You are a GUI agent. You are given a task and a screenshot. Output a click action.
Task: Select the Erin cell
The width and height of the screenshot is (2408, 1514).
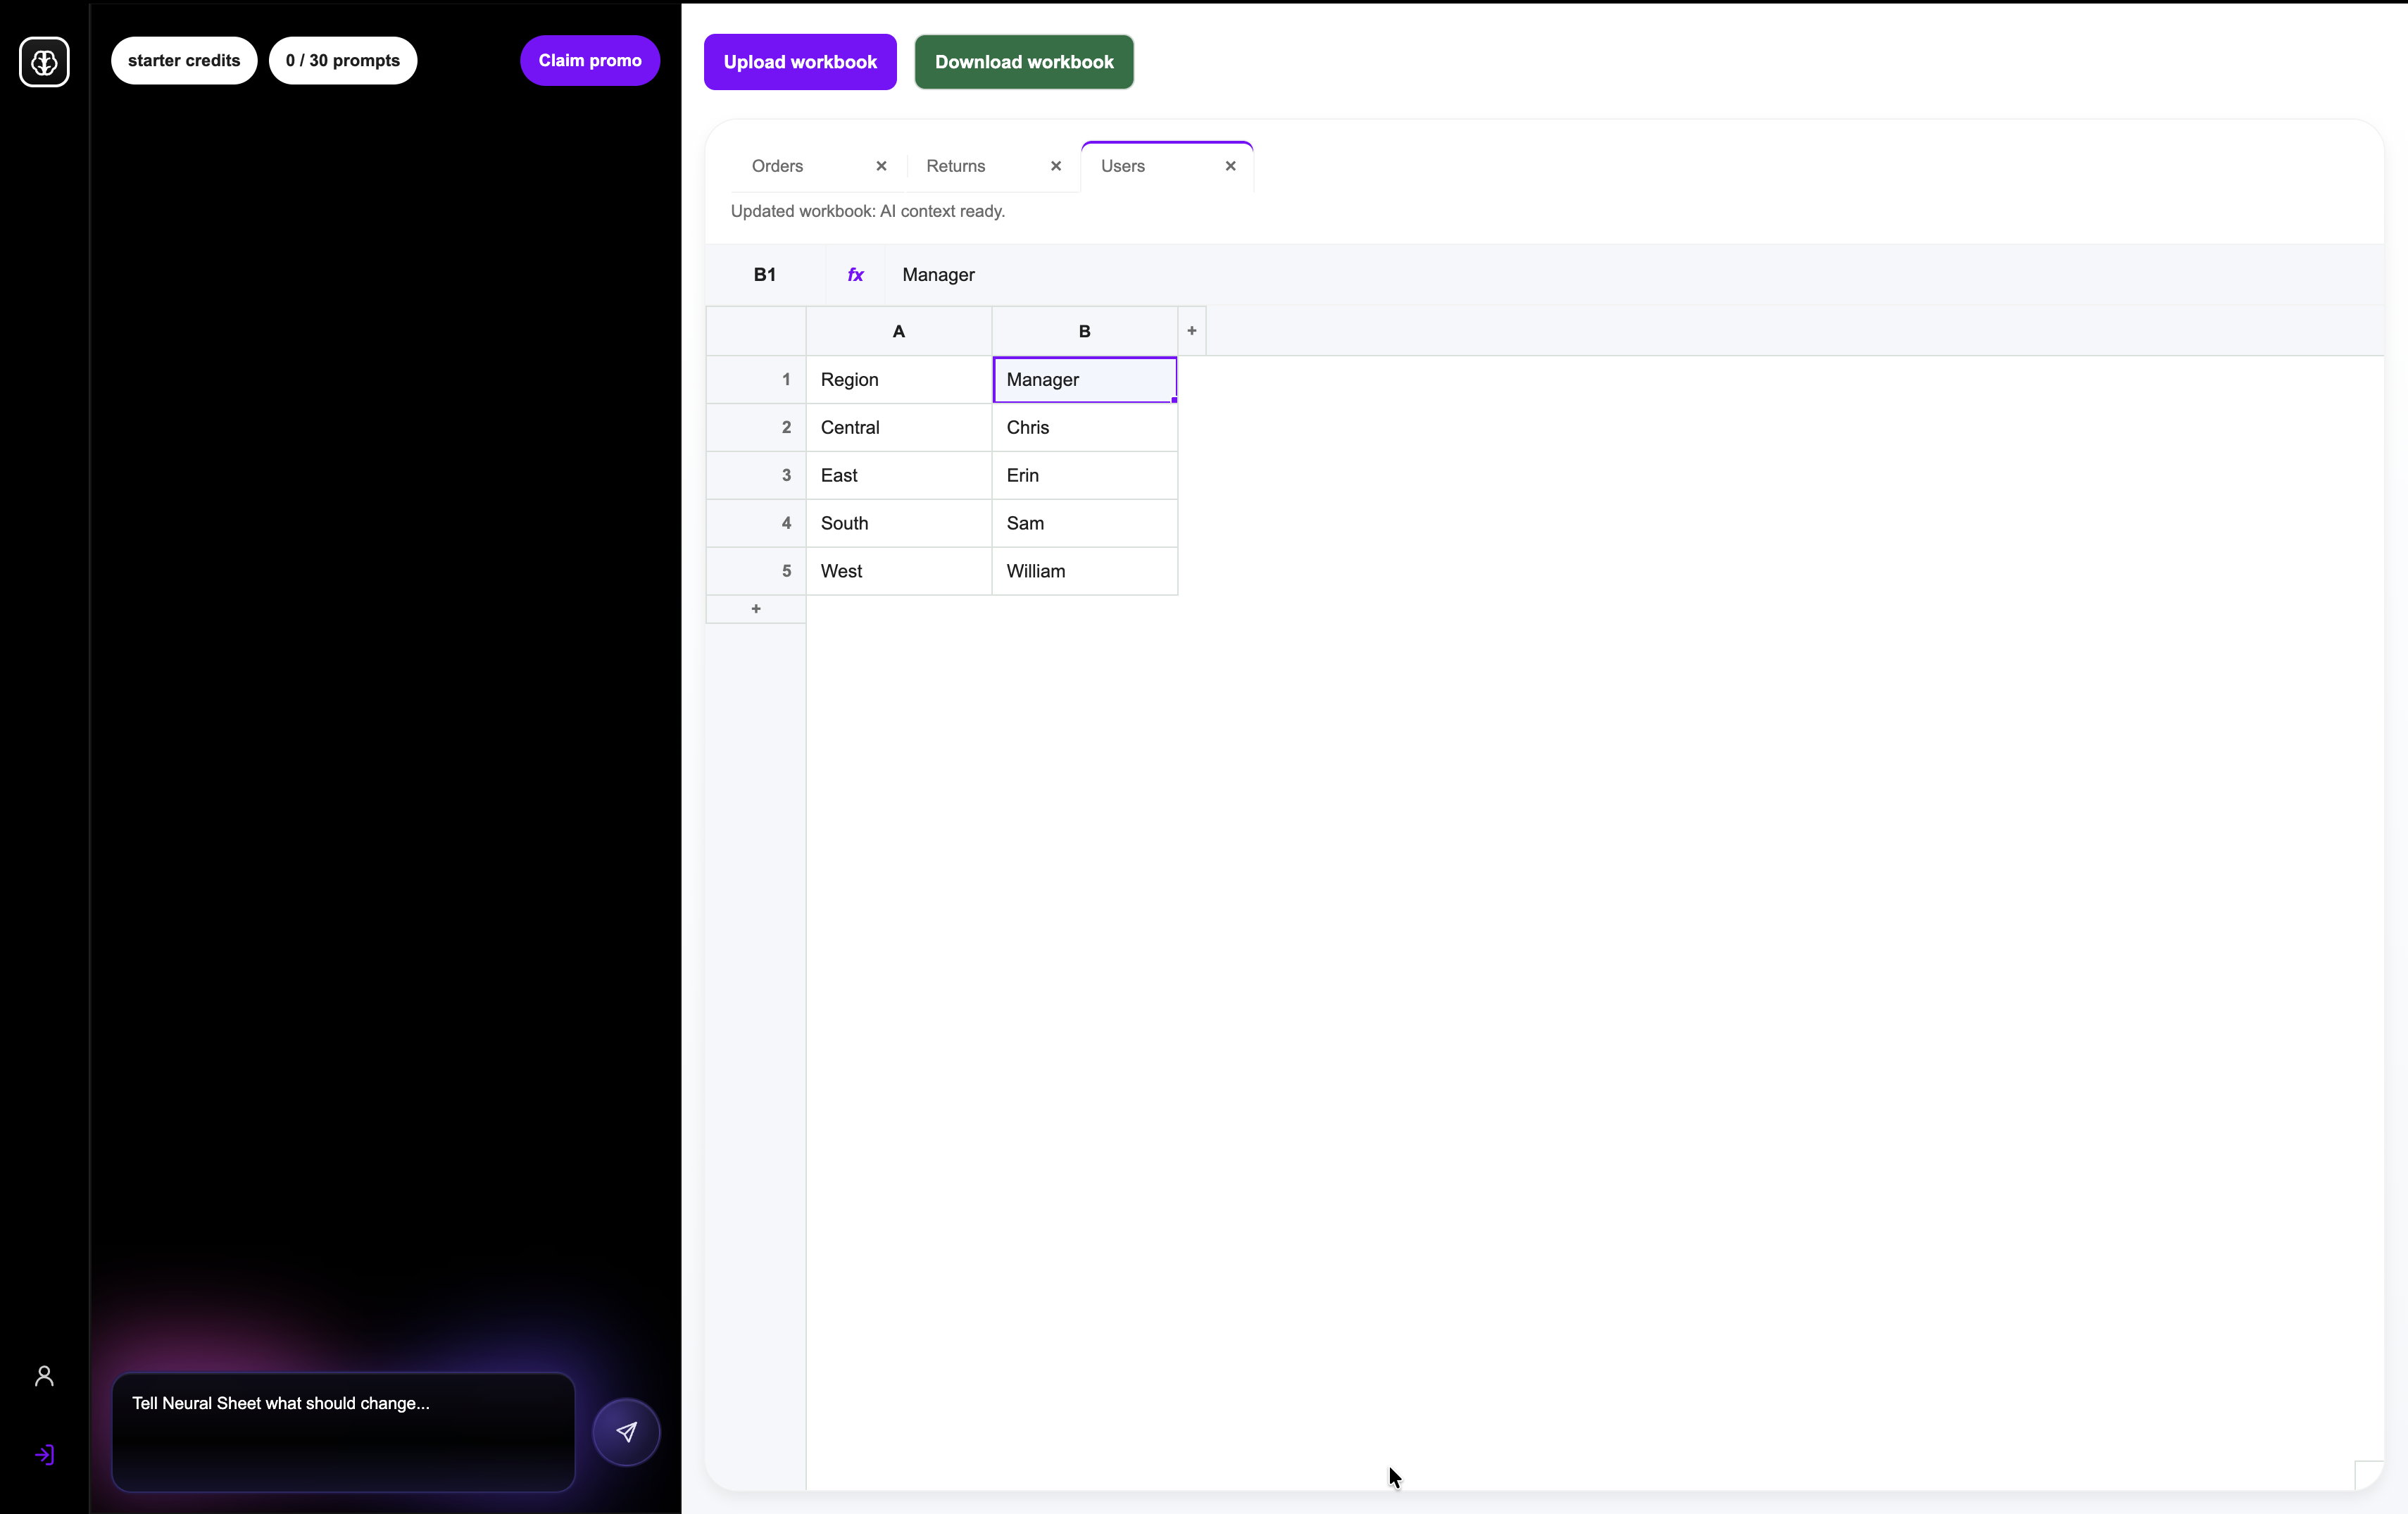1085,476
